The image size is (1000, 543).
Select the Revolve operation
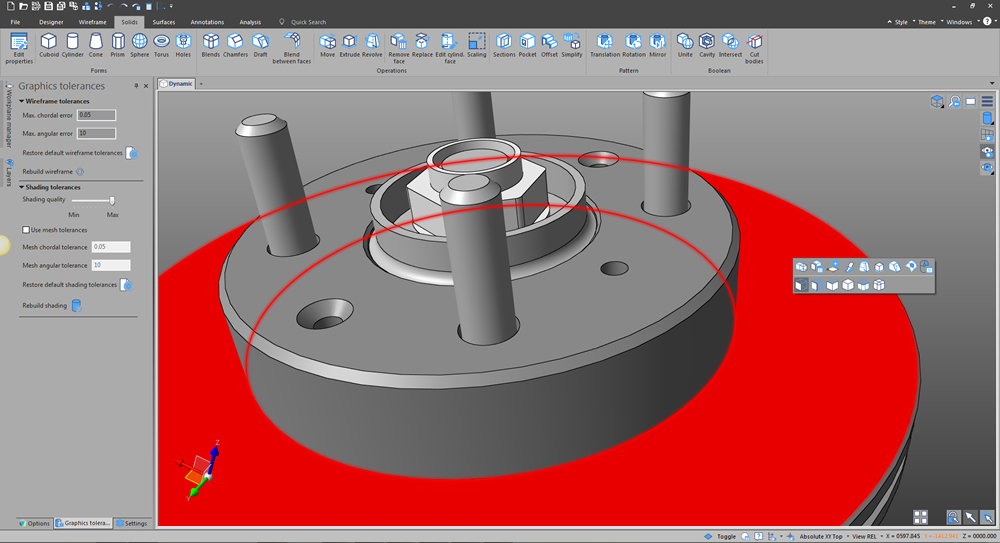372,45
